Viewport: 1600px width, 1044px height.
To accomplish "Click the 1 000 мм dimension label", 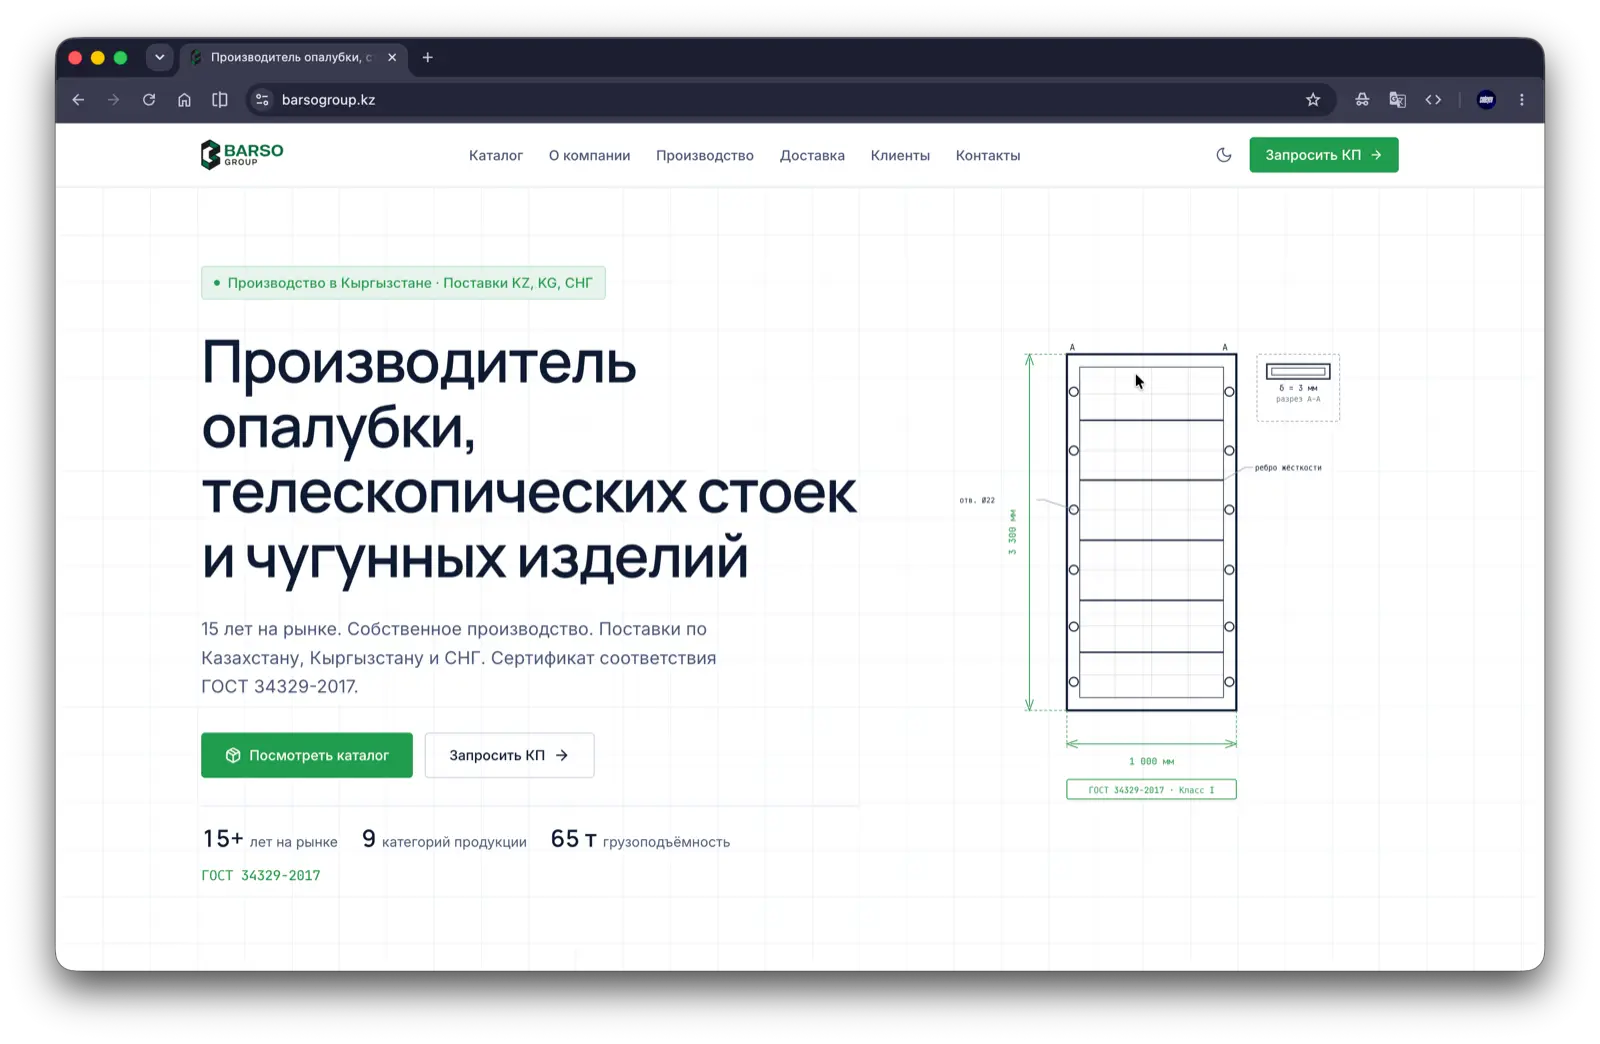I will (1151, 762).
